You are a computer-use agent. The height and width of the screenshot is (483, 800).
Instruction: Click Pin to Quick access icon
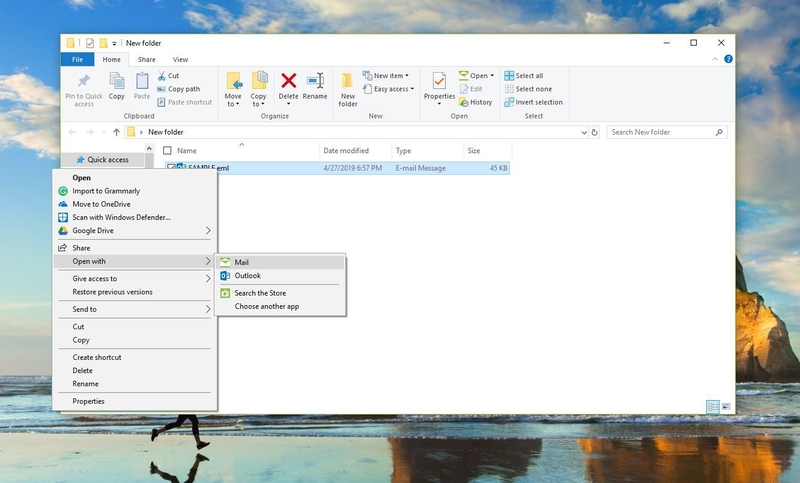click(84, 81)
